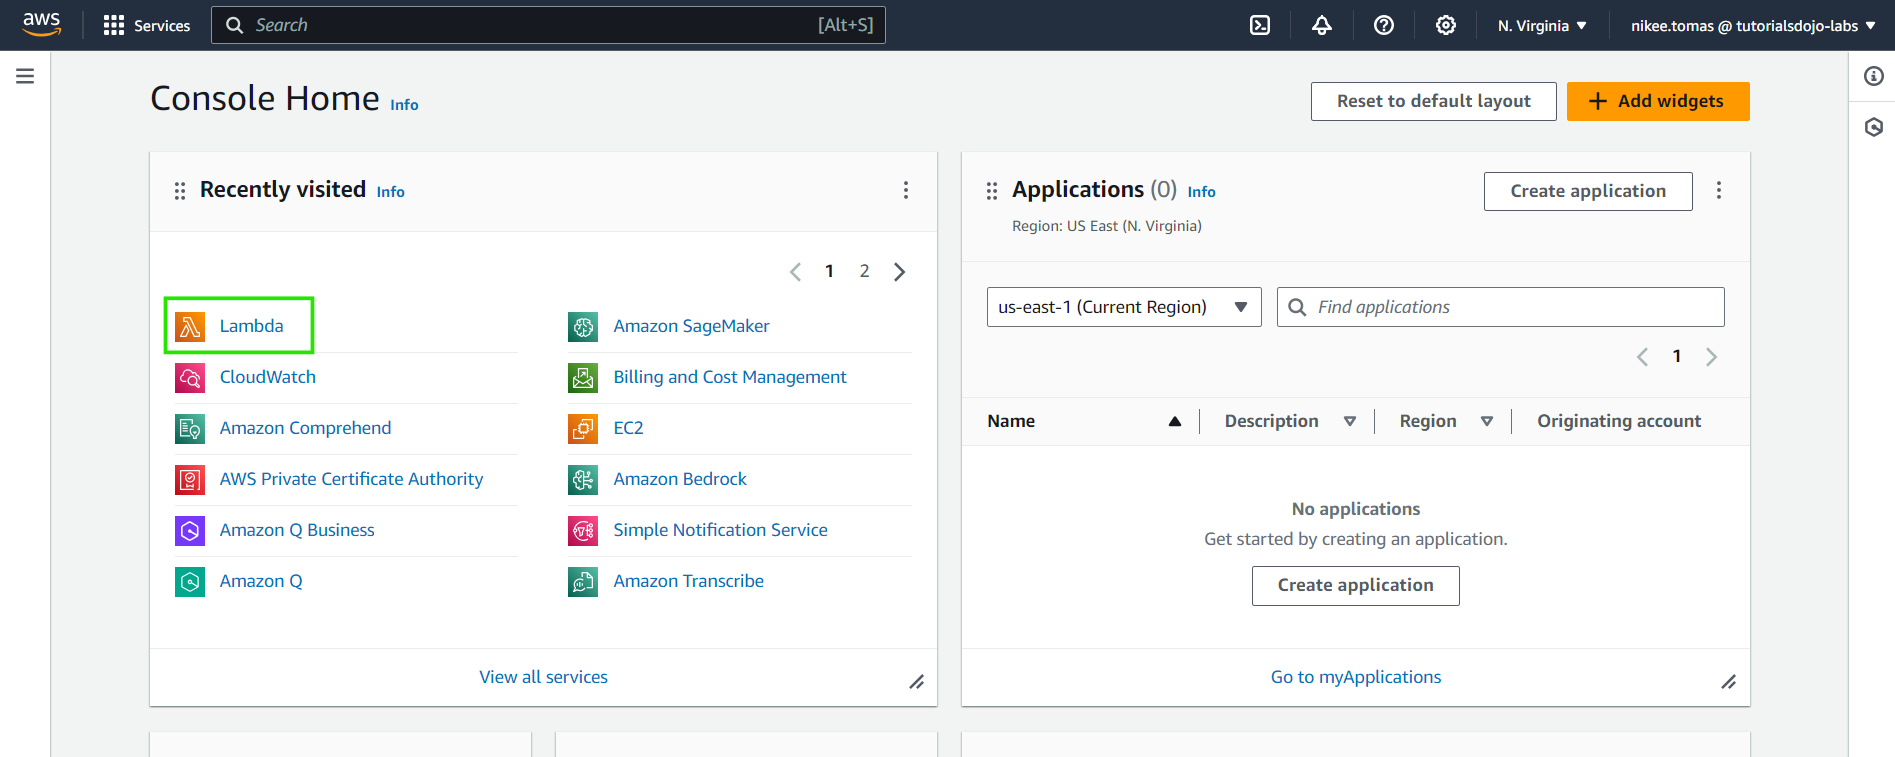Focus the Find applications search field
Image resolution: width=1895 pixels, height=757 pixels.
point(1500,307)
